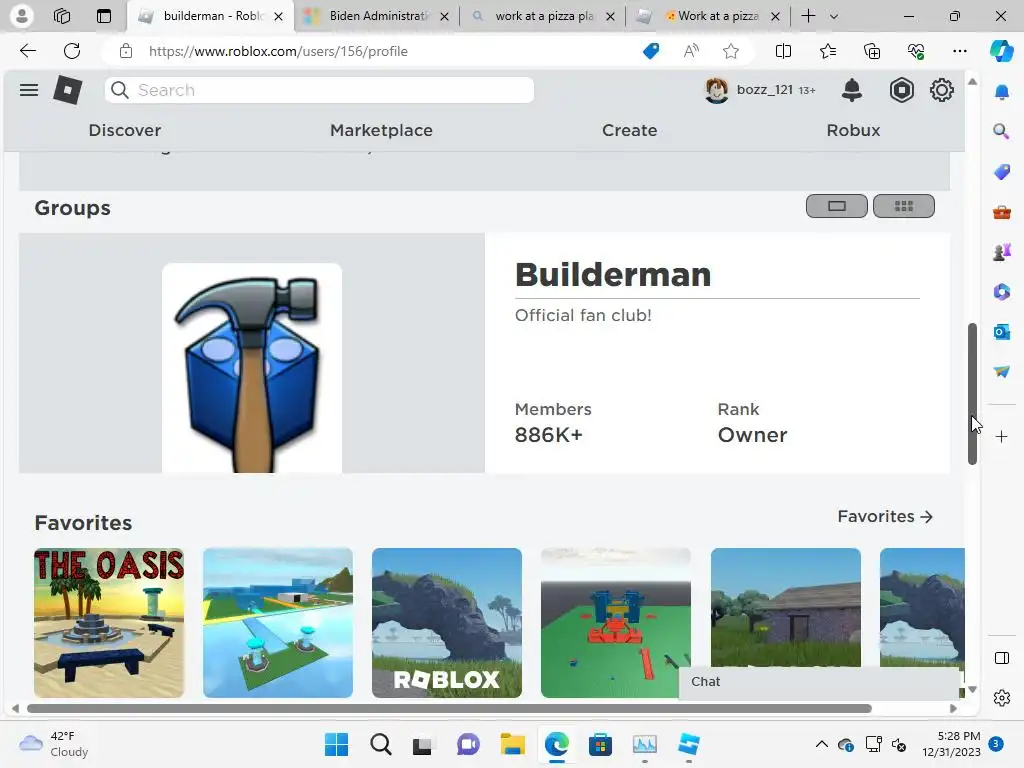Go back with the browser back arrow
Image resolution: width=1024 pixels, height=768 pixels.
27,51
